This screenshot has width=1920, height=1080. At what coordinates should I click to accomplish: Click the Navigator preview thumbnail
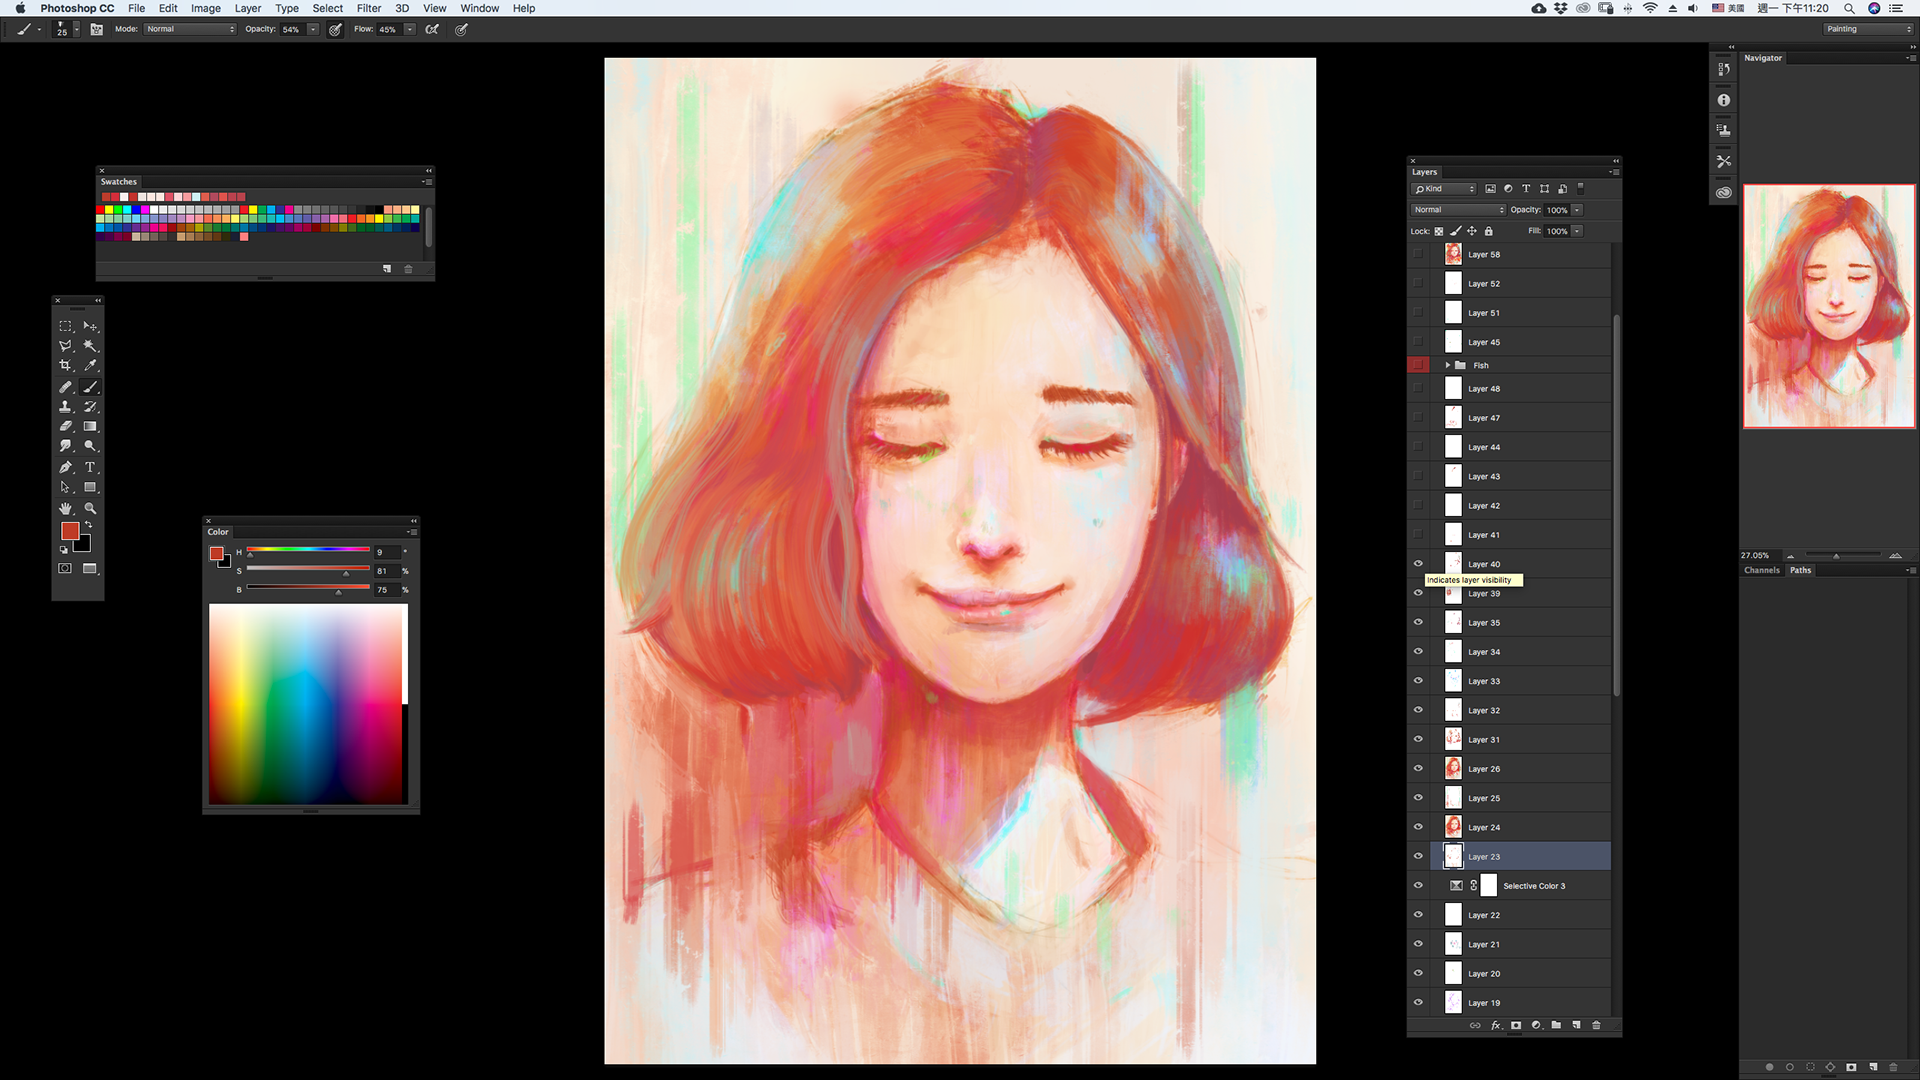click(x=1828, y=306)
